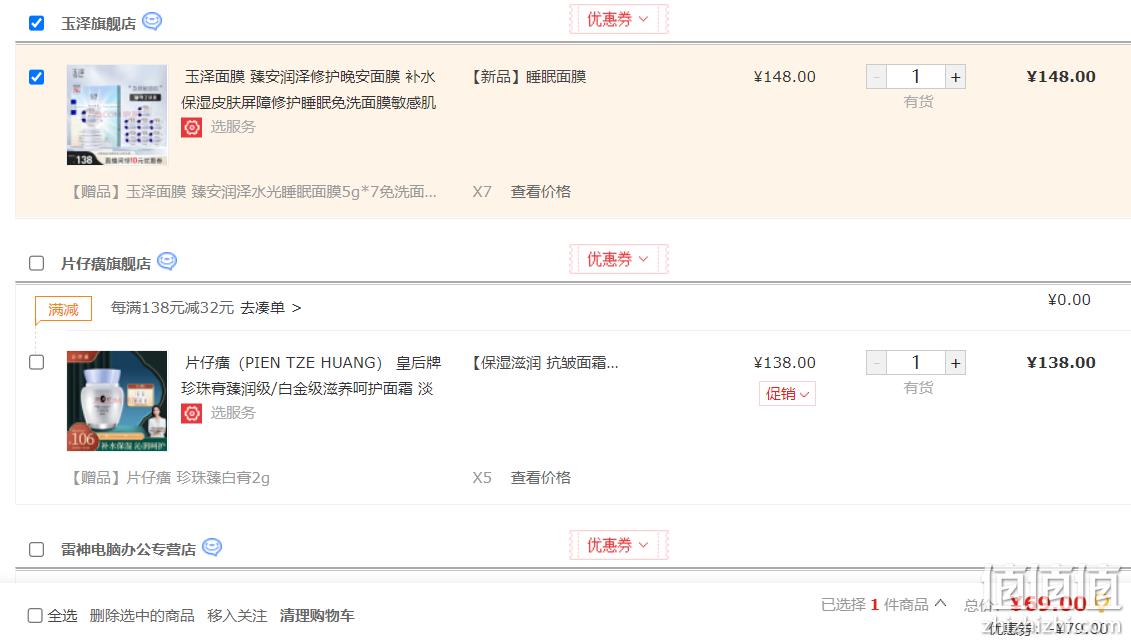The image size is (1131, 643).
Task: Click 查看价格 for 片仔癀 gift item
Action: (541, 477)
